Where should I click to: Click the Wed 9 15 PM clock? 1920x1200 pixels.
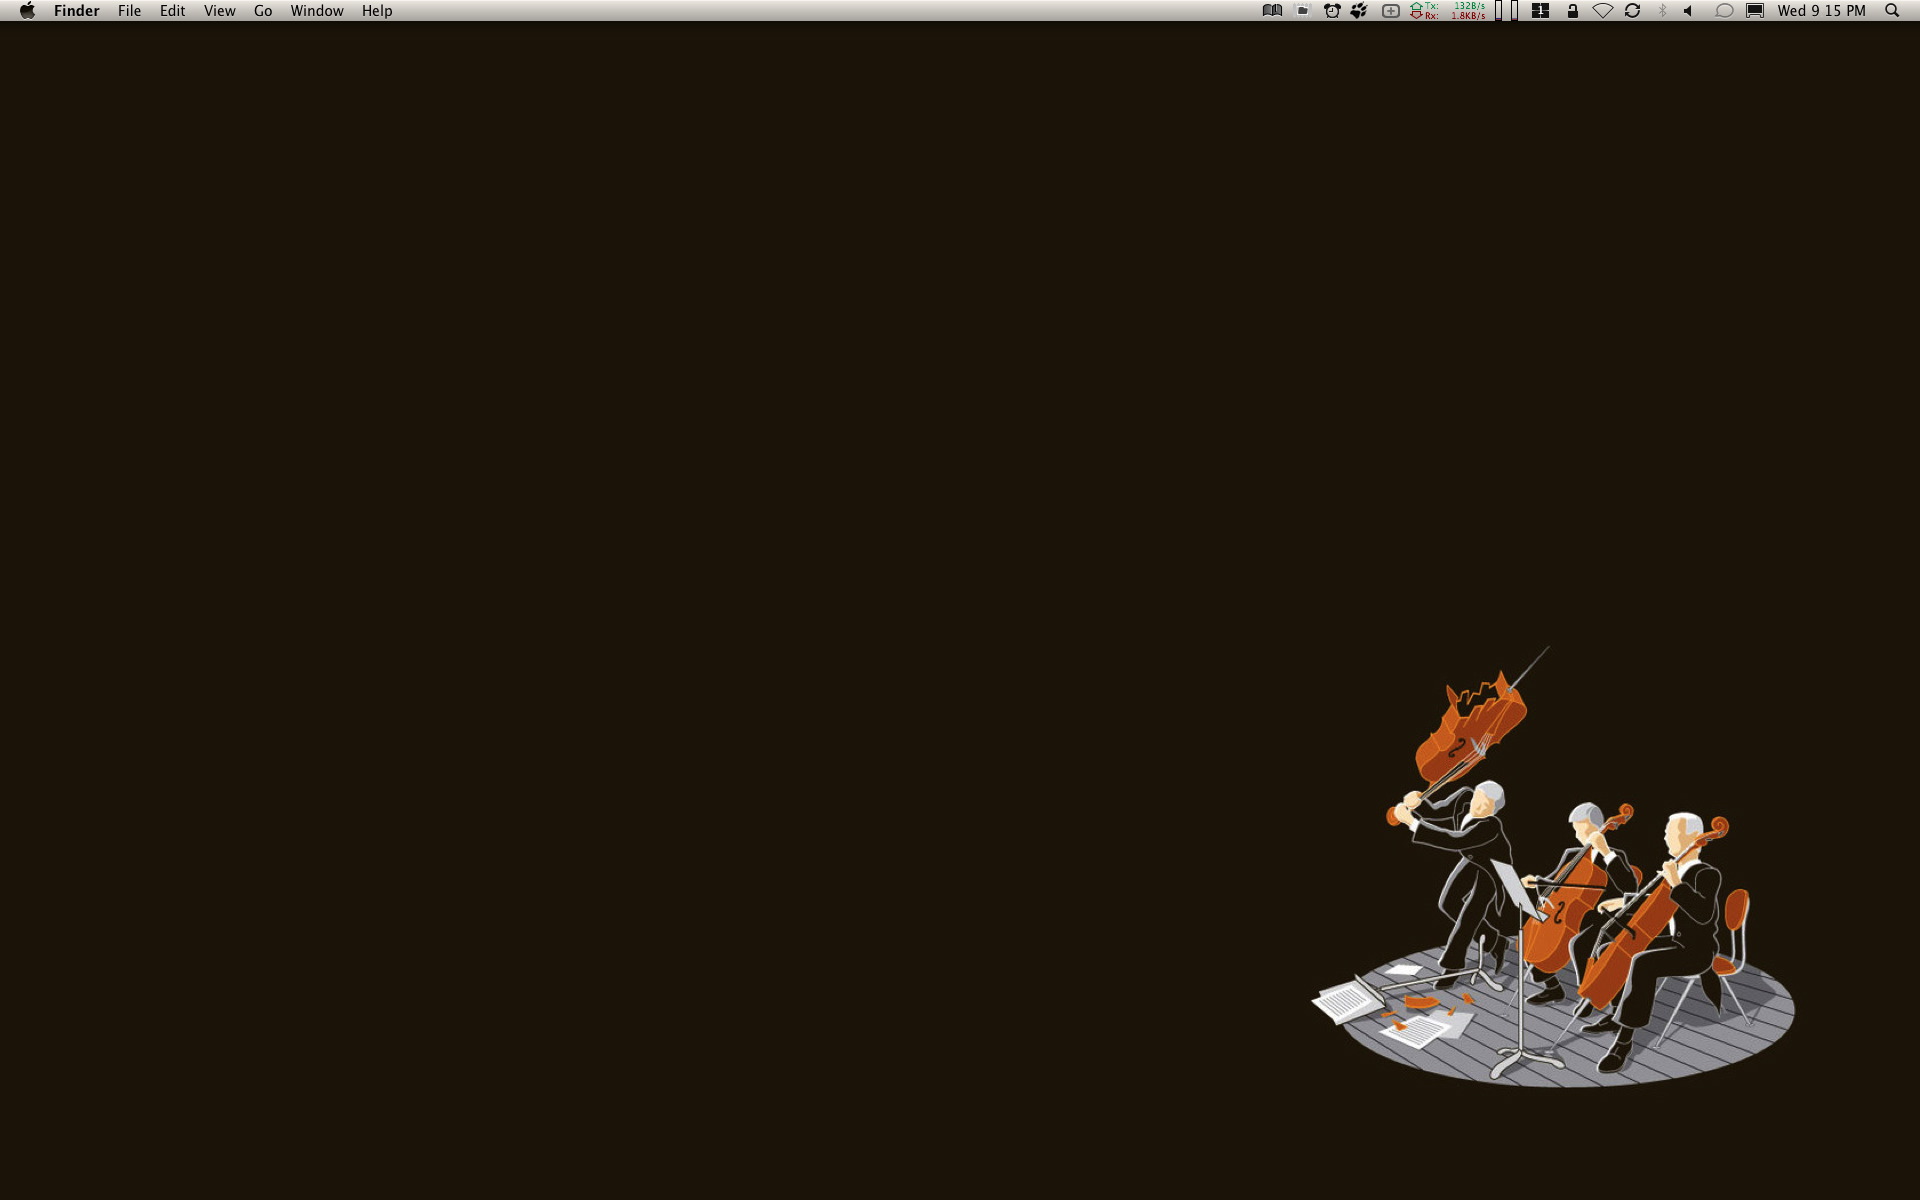(x=1821, y=11)
